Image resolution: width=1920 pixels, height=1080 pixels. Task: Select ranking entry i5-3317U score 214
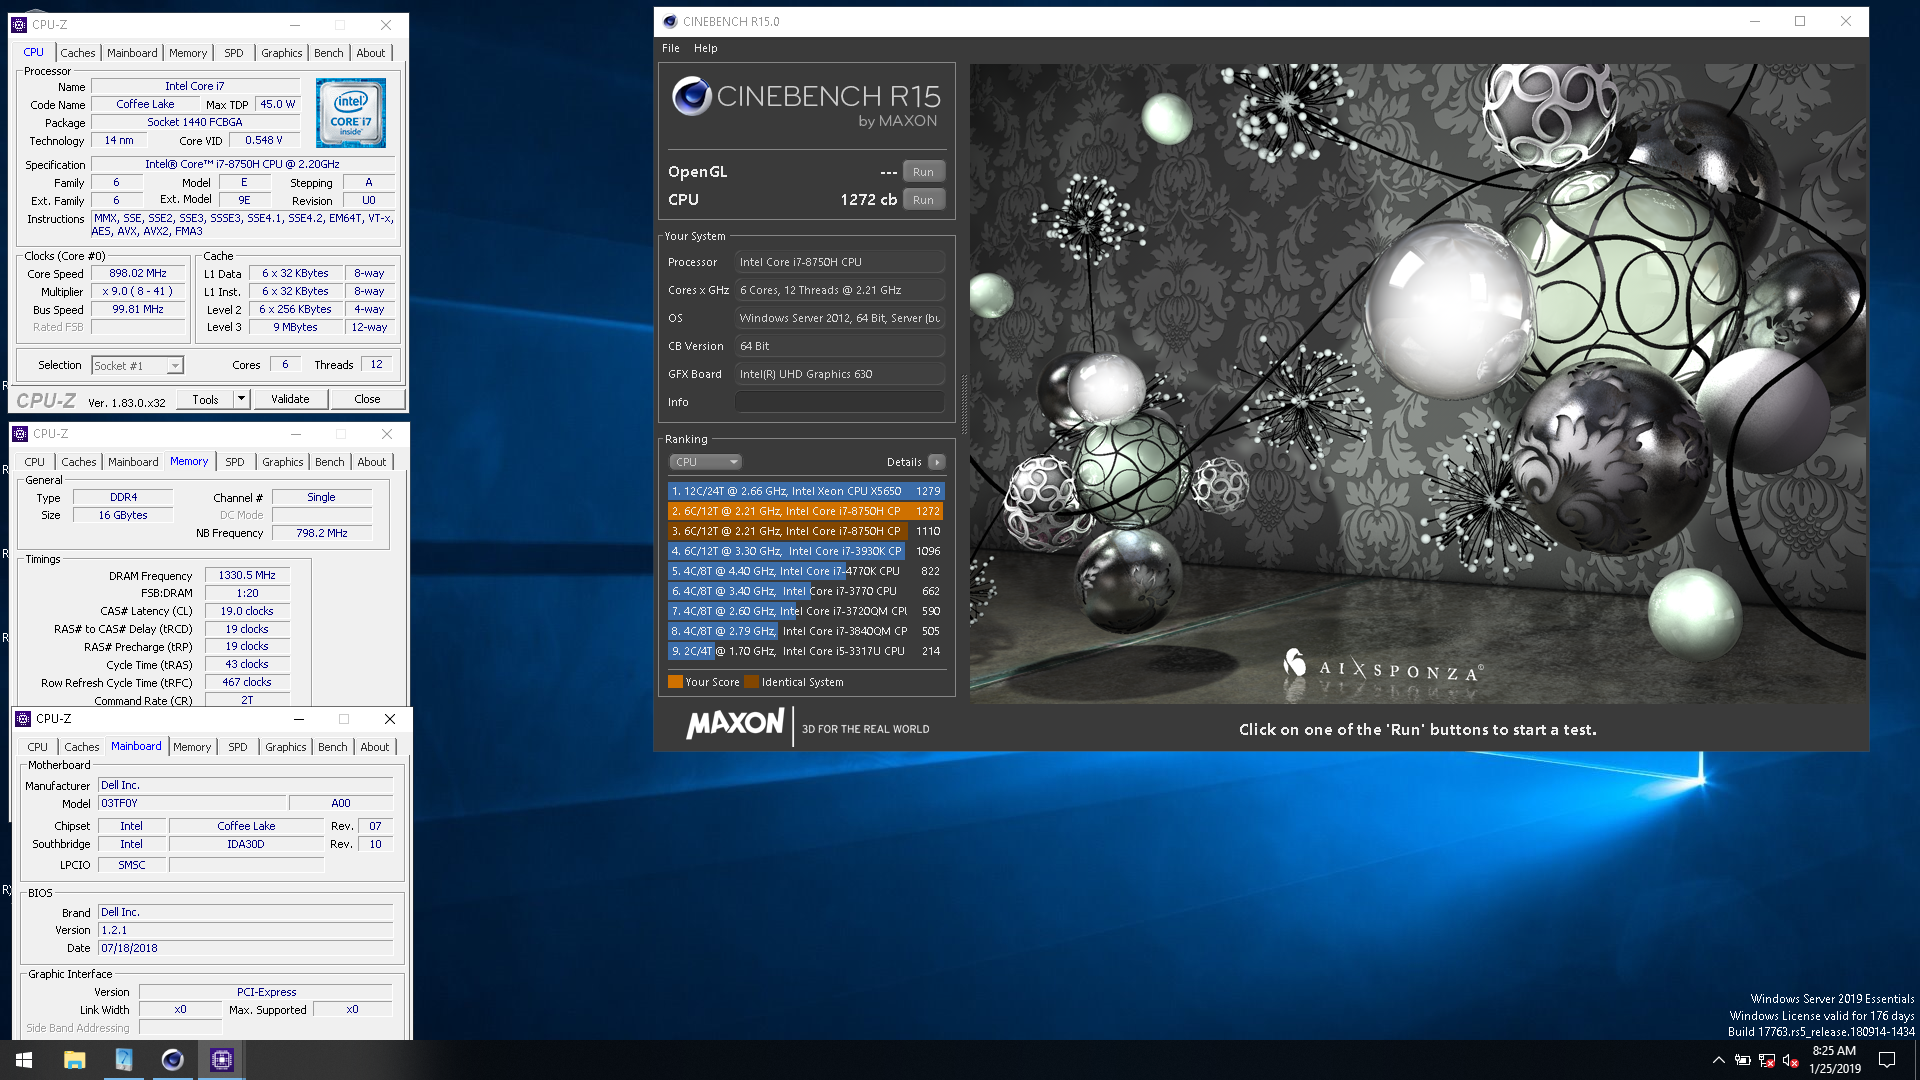tap(806, 651)
